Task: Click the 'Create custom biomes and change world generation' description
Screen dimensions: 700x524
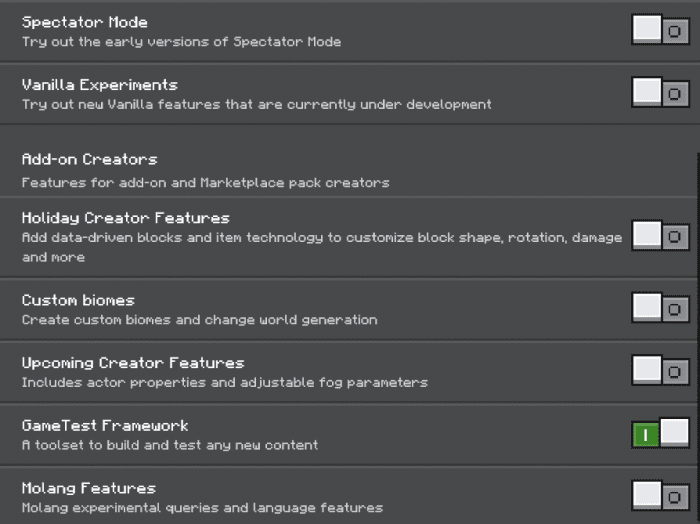Action: (x=200, y=320)
